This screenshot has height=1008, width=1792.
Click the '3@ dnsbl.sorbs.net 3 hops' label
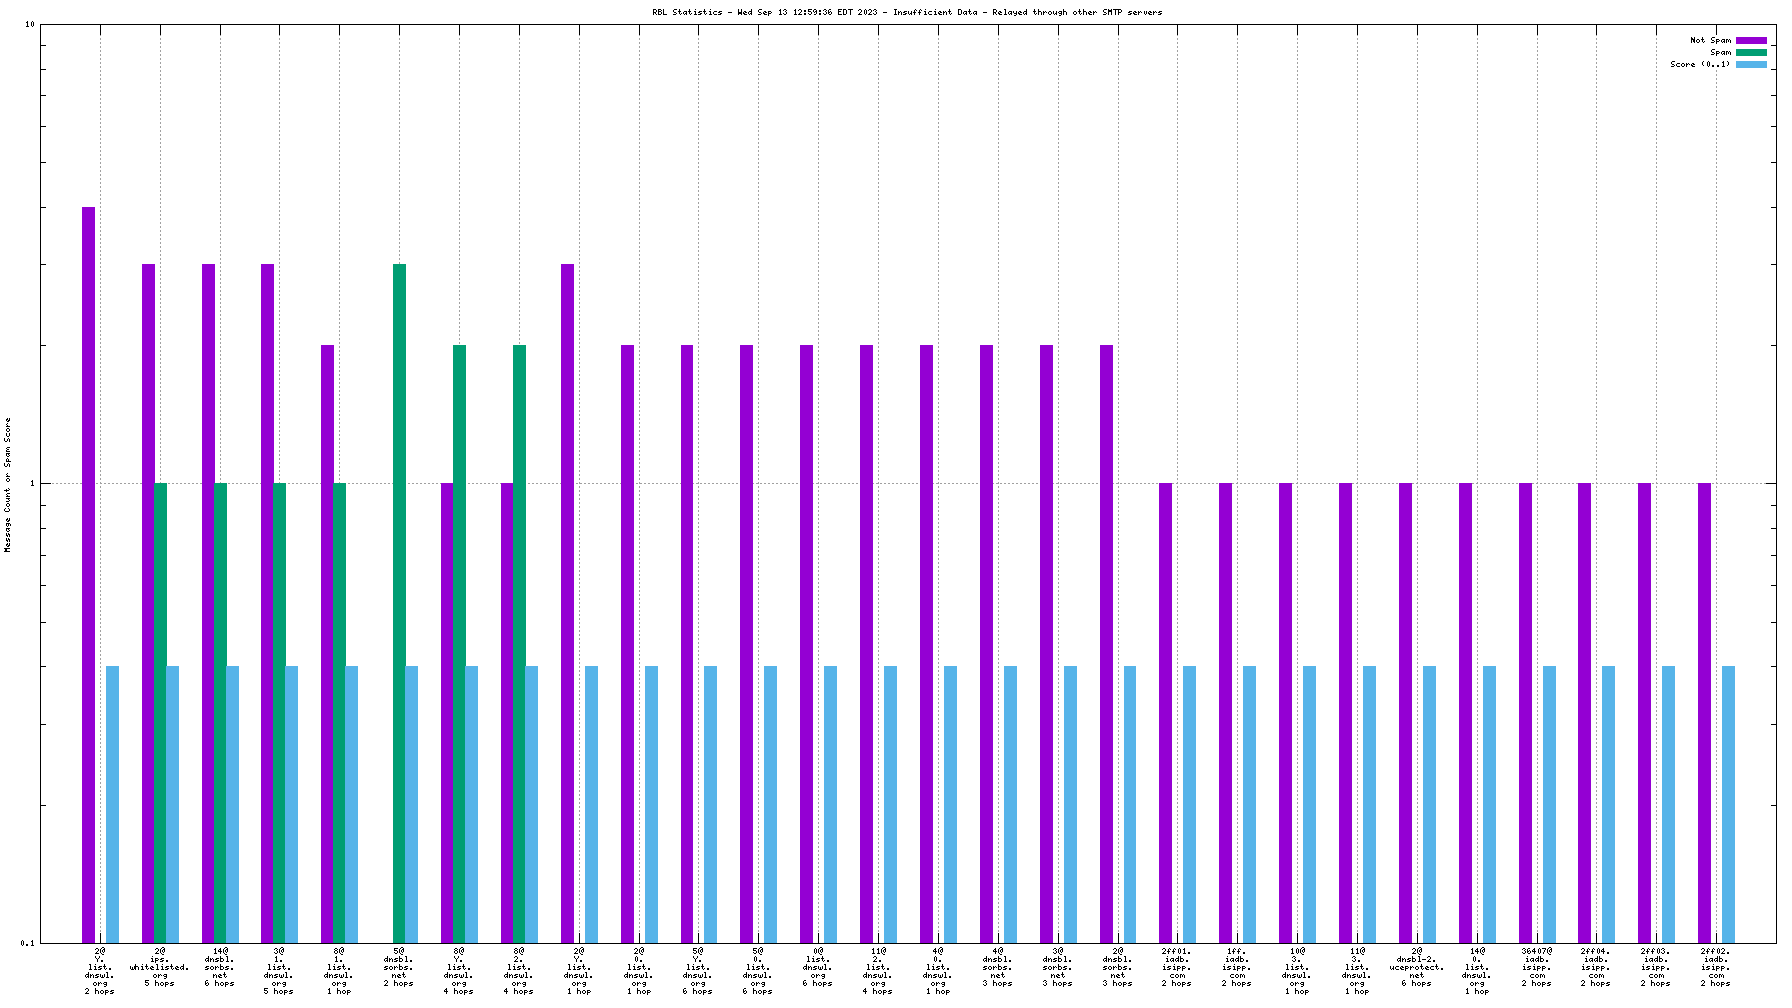coord(1058,967)
